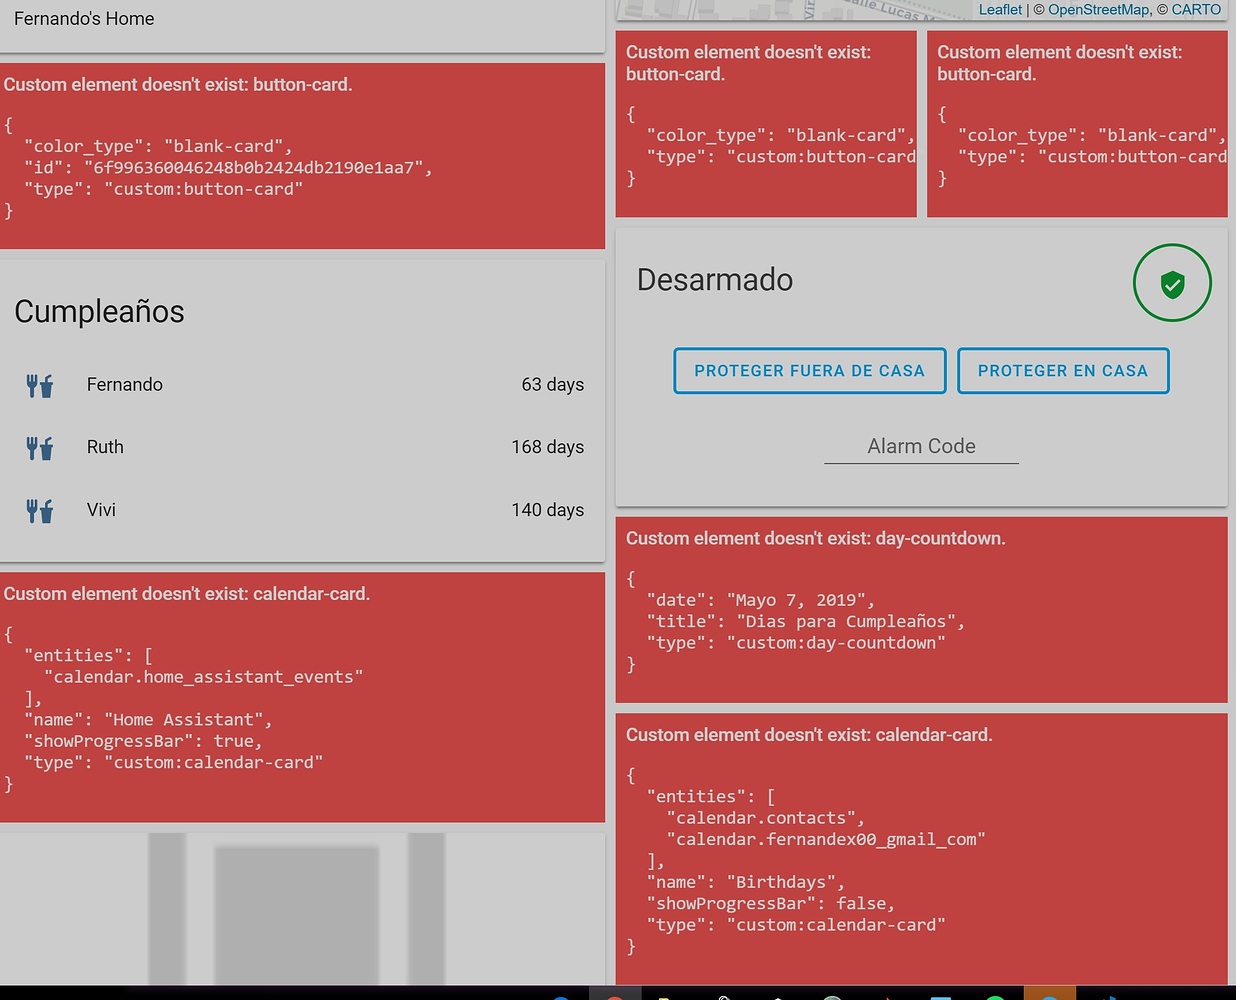Click the utensils icon next to Ruth

[x=39, y=447]
